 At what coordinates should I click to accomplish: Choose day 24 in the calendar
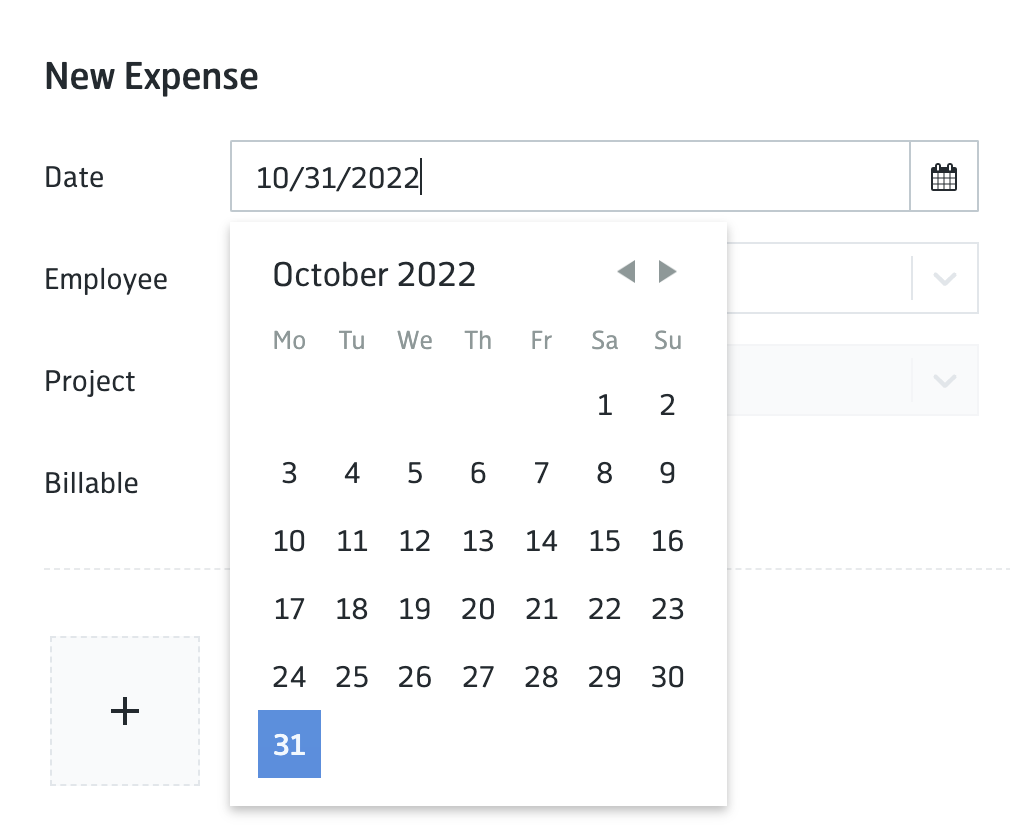click(x=289, y=677)
